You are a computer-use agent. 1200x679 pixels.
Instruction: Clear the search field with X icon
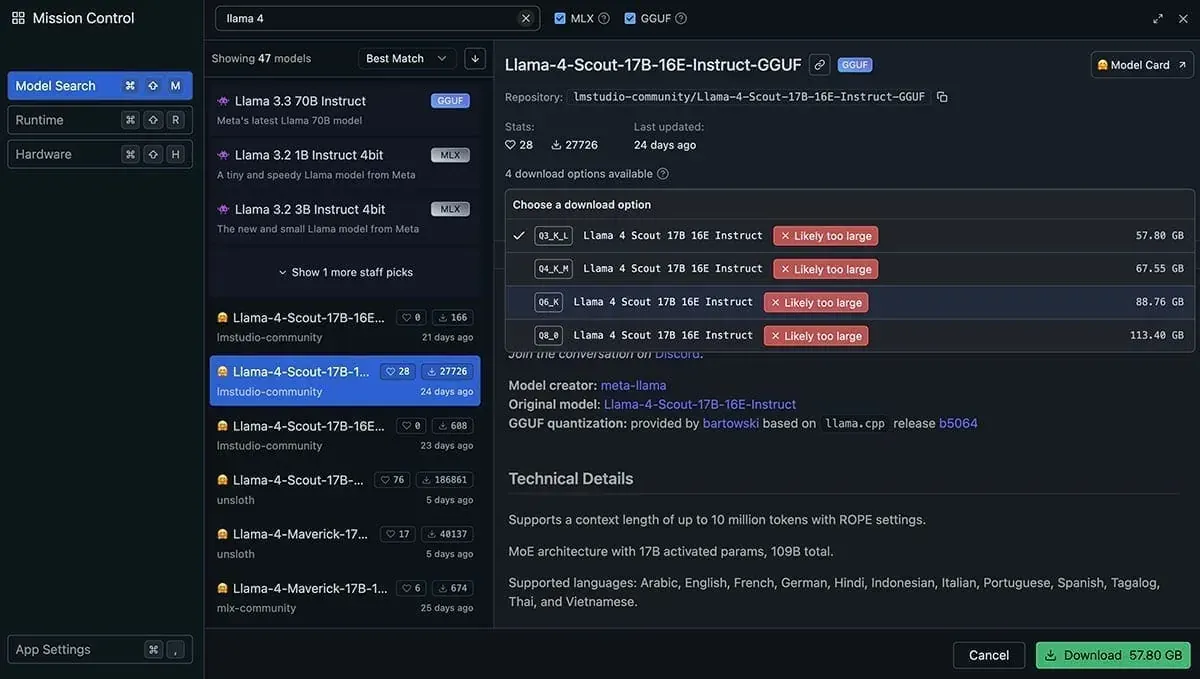pos(526,18)
